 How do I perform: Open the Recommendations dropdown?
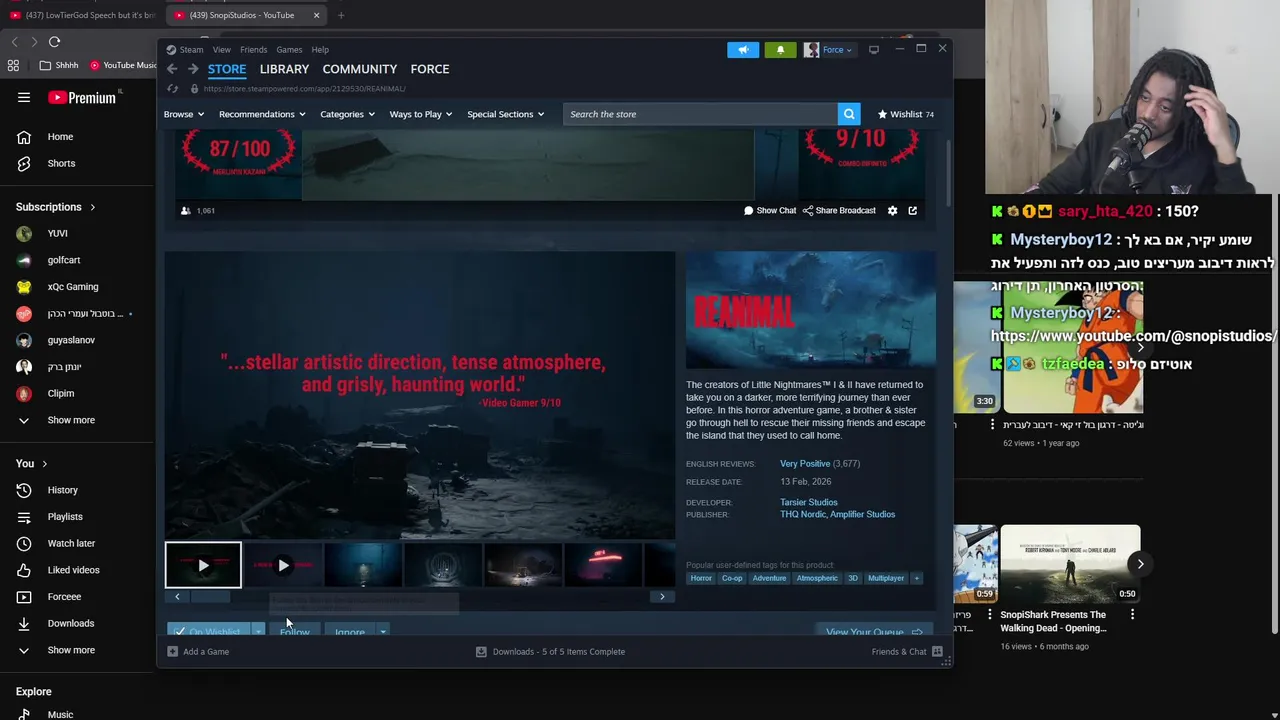[x=262, y=114]
